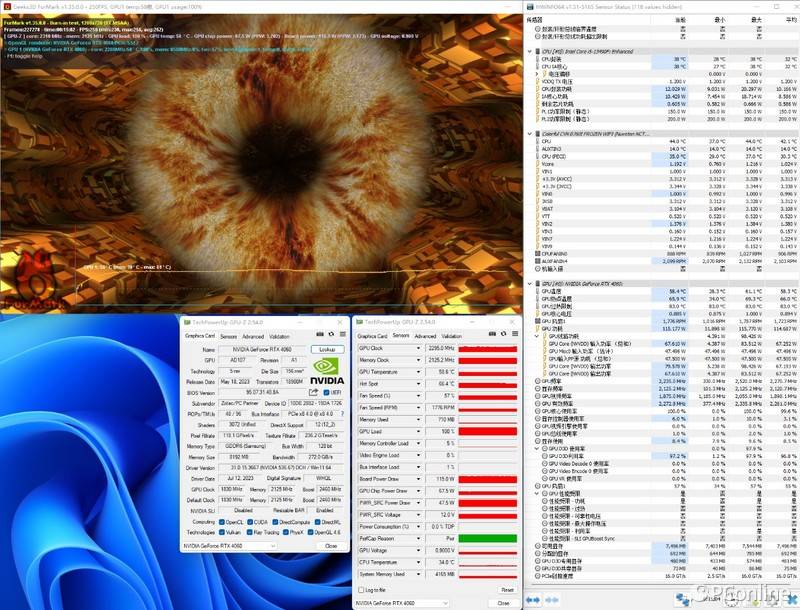The image size is (800, 610).
Task: Click the blue X icon in HWiNFO bottom toolbar
Action: pos(793,600)
